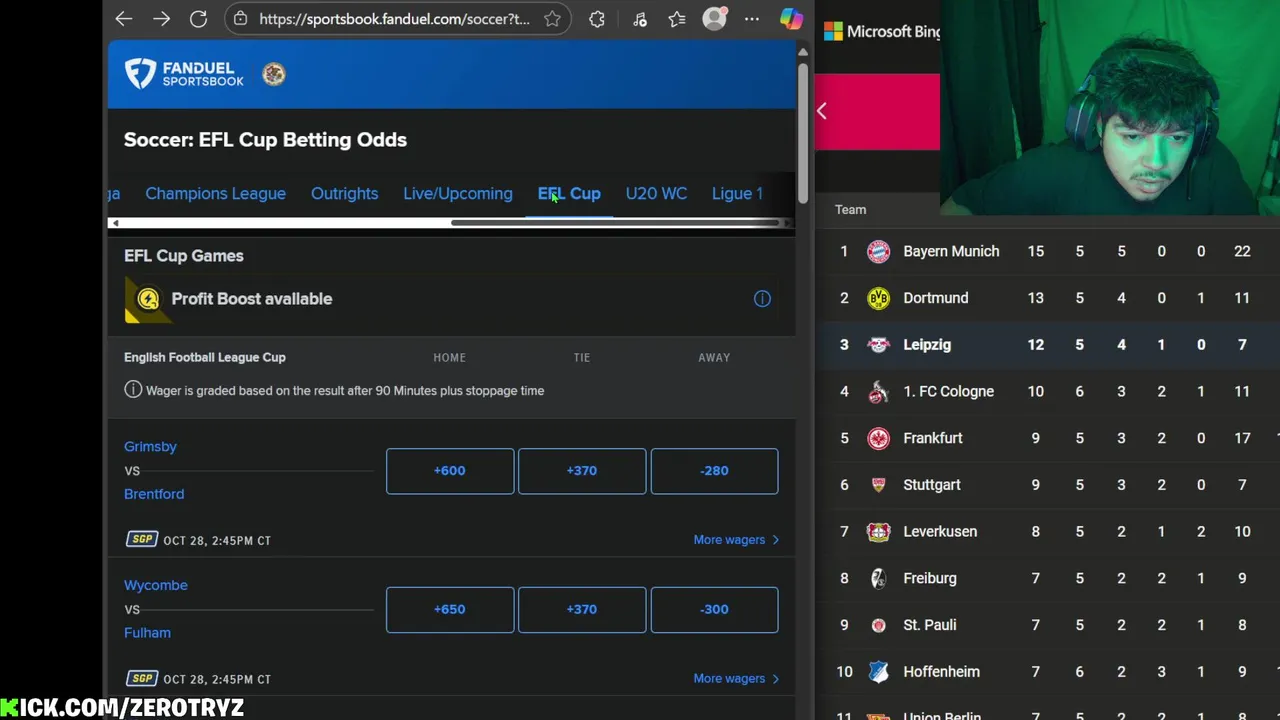The image size is (1280, 720).
Task: Click the vertical scrollbar up arrow
Action: 802,50
